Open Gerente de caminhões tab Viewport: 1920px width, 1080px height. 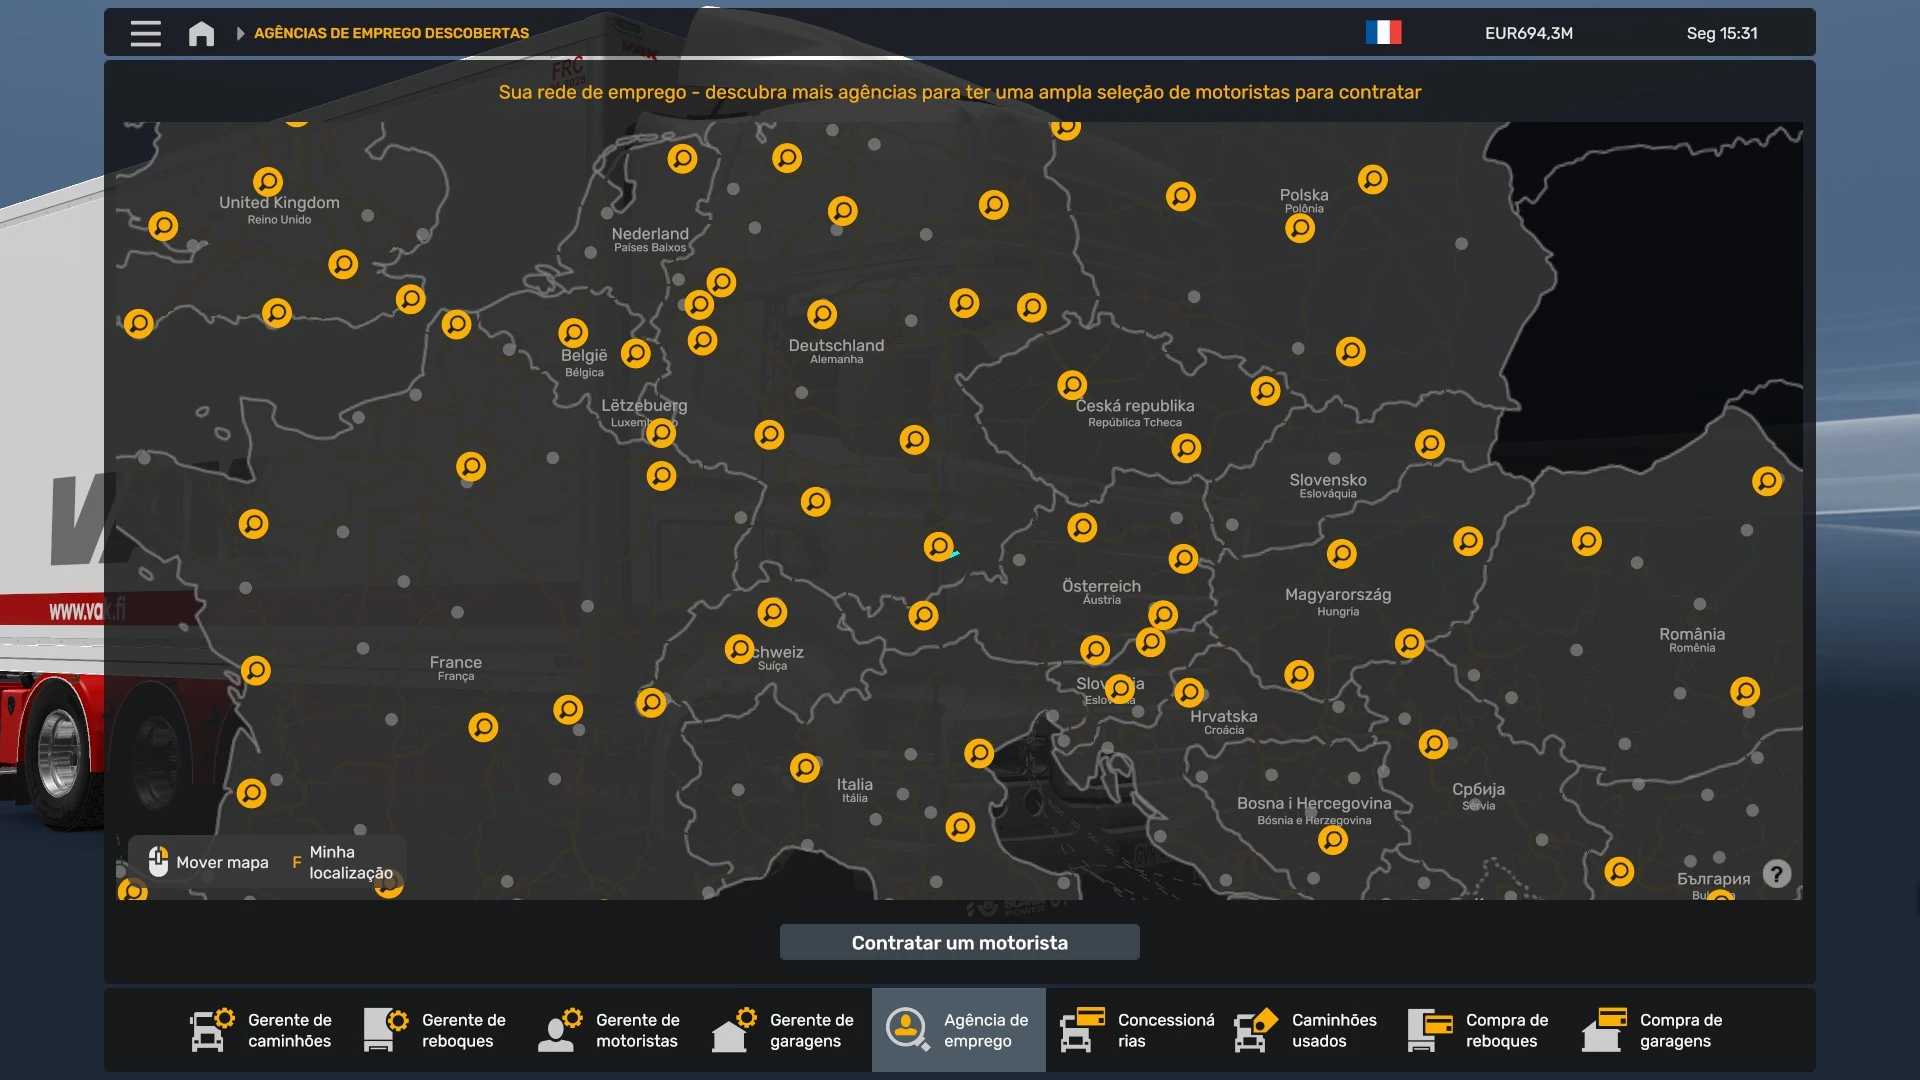point(262,1030)
